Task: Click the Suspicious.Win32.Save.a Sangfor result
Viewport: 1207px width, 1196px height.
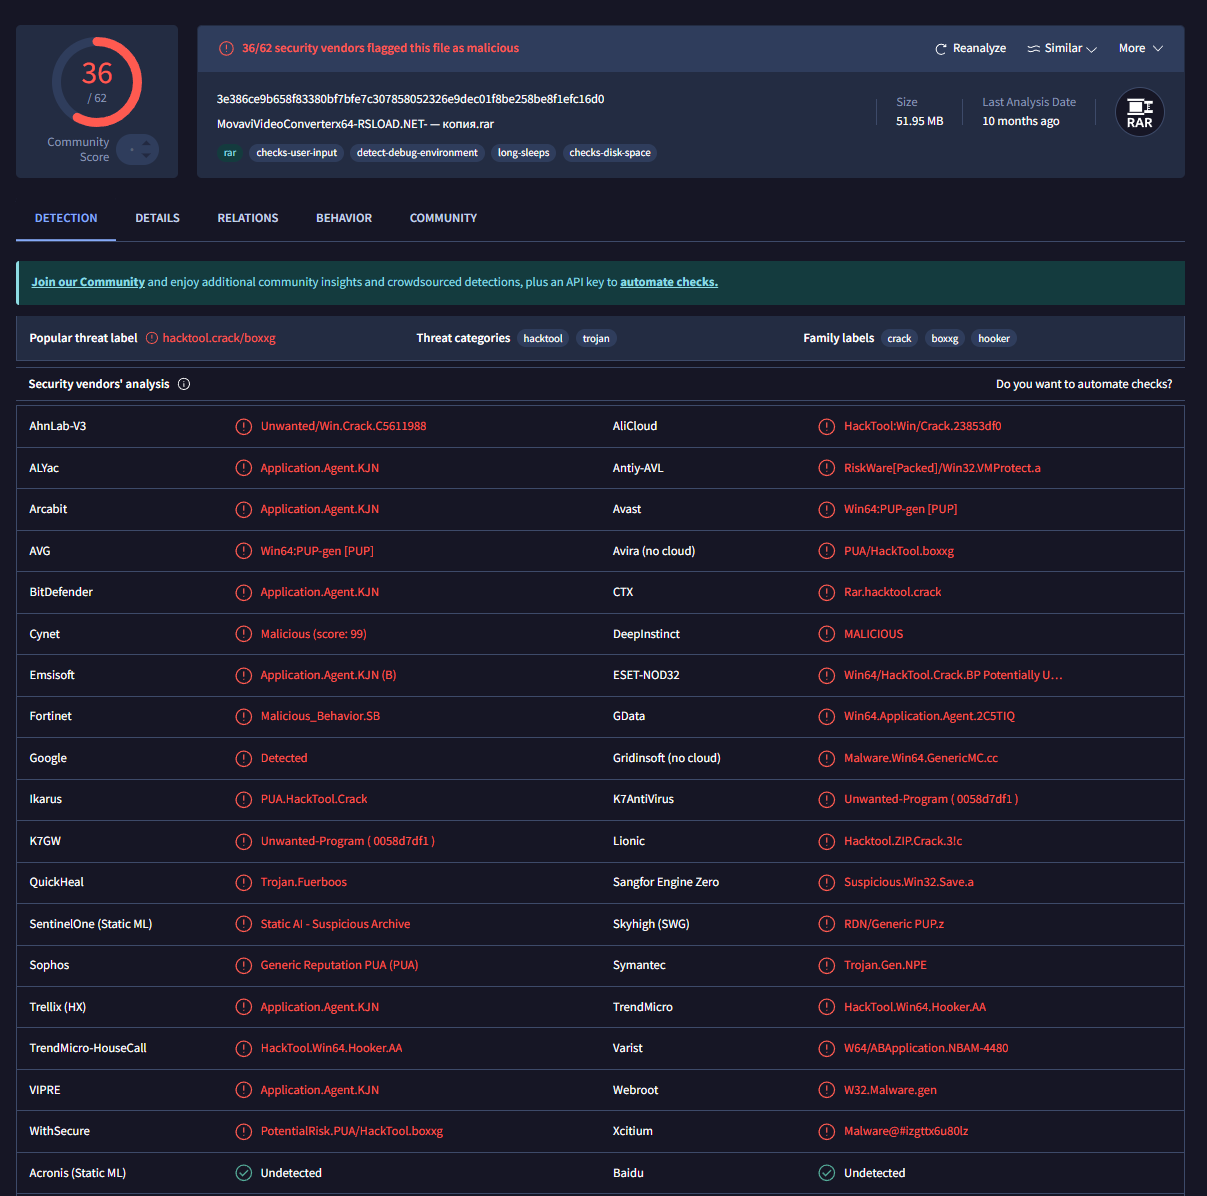Action: [x=908, y=882]
